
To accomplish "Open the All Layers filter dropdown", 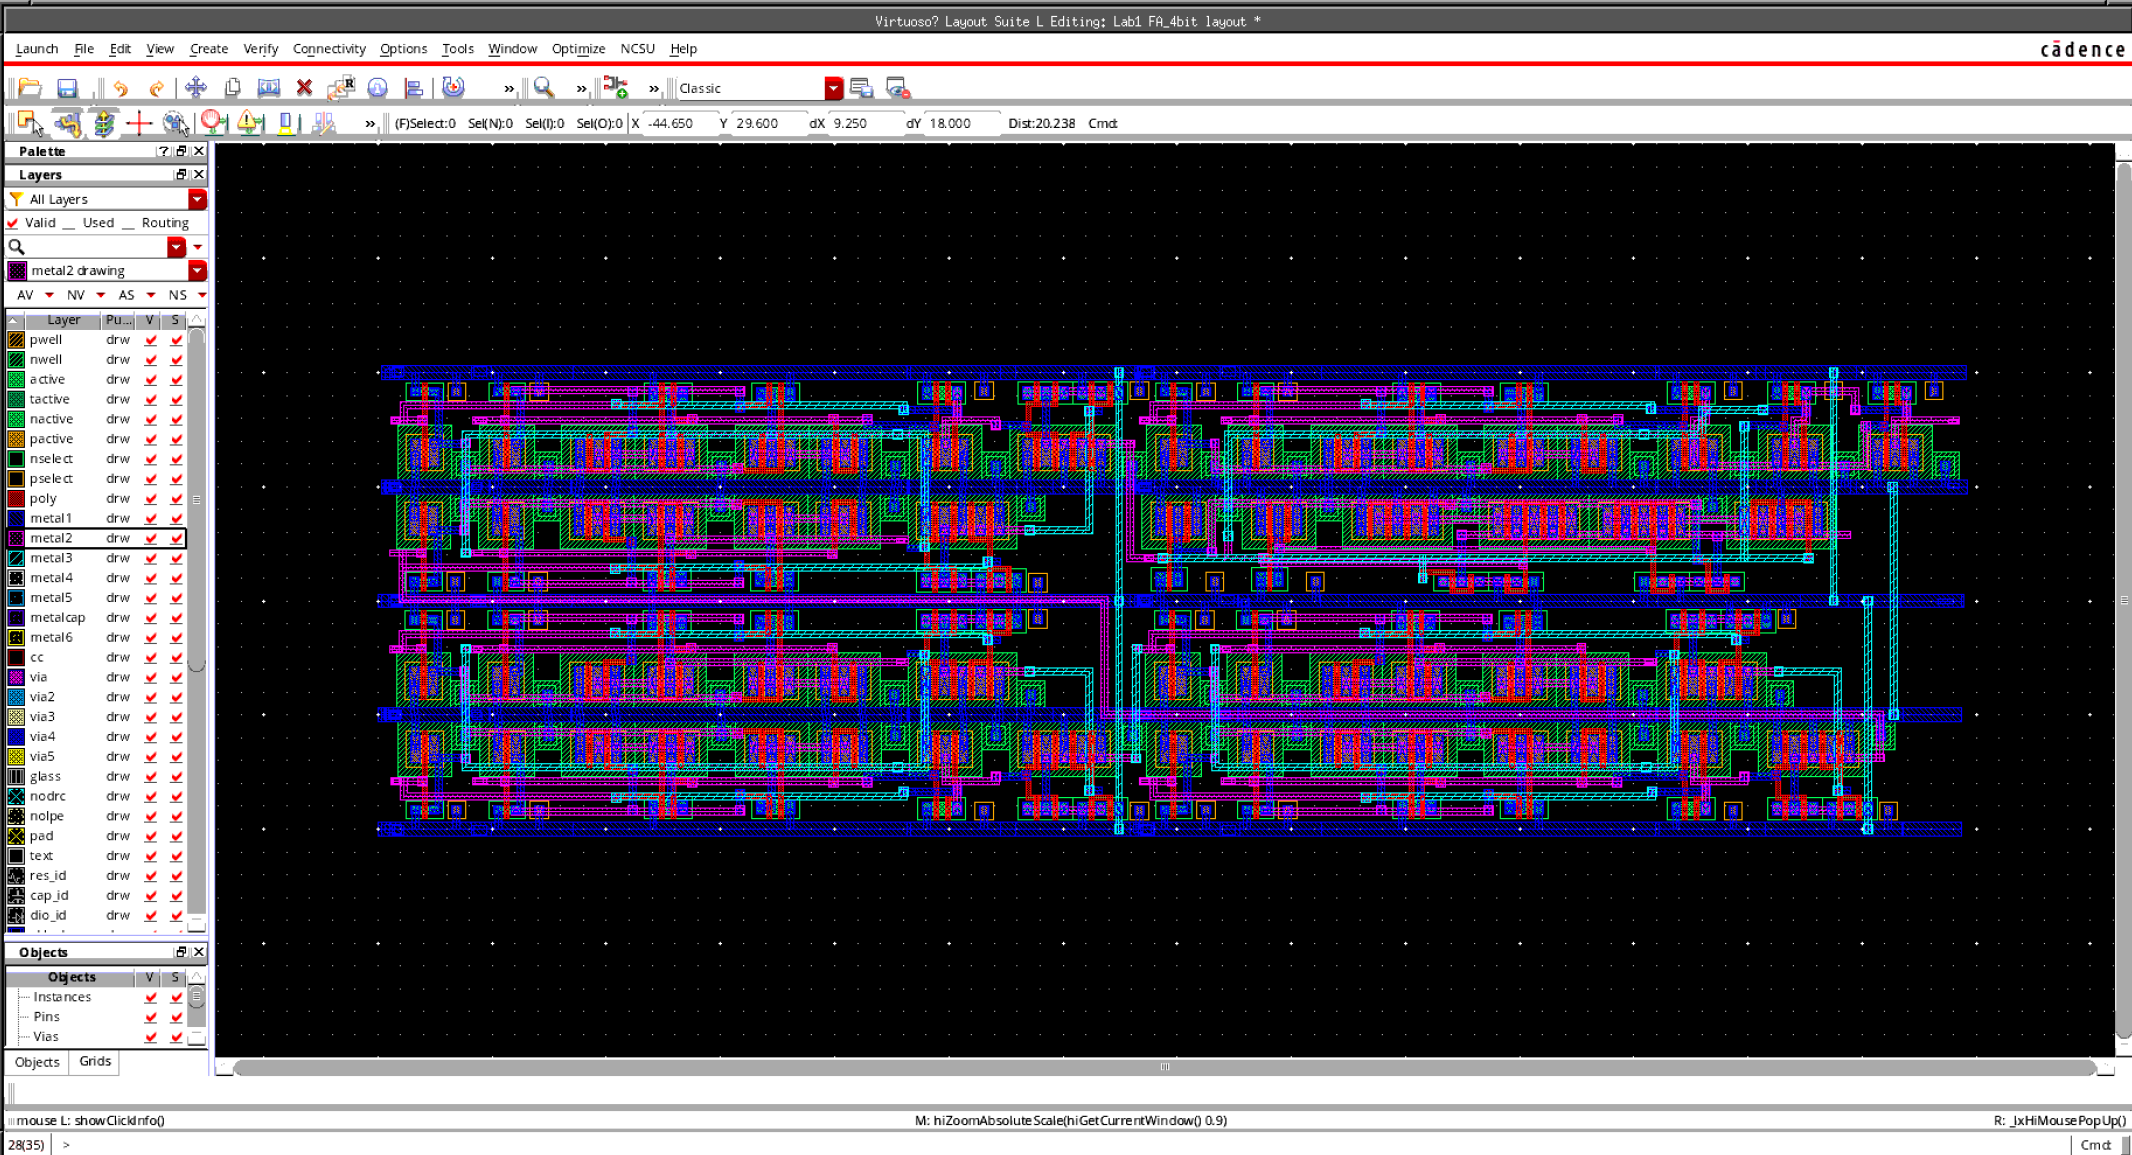I will [x=197, y=199].
